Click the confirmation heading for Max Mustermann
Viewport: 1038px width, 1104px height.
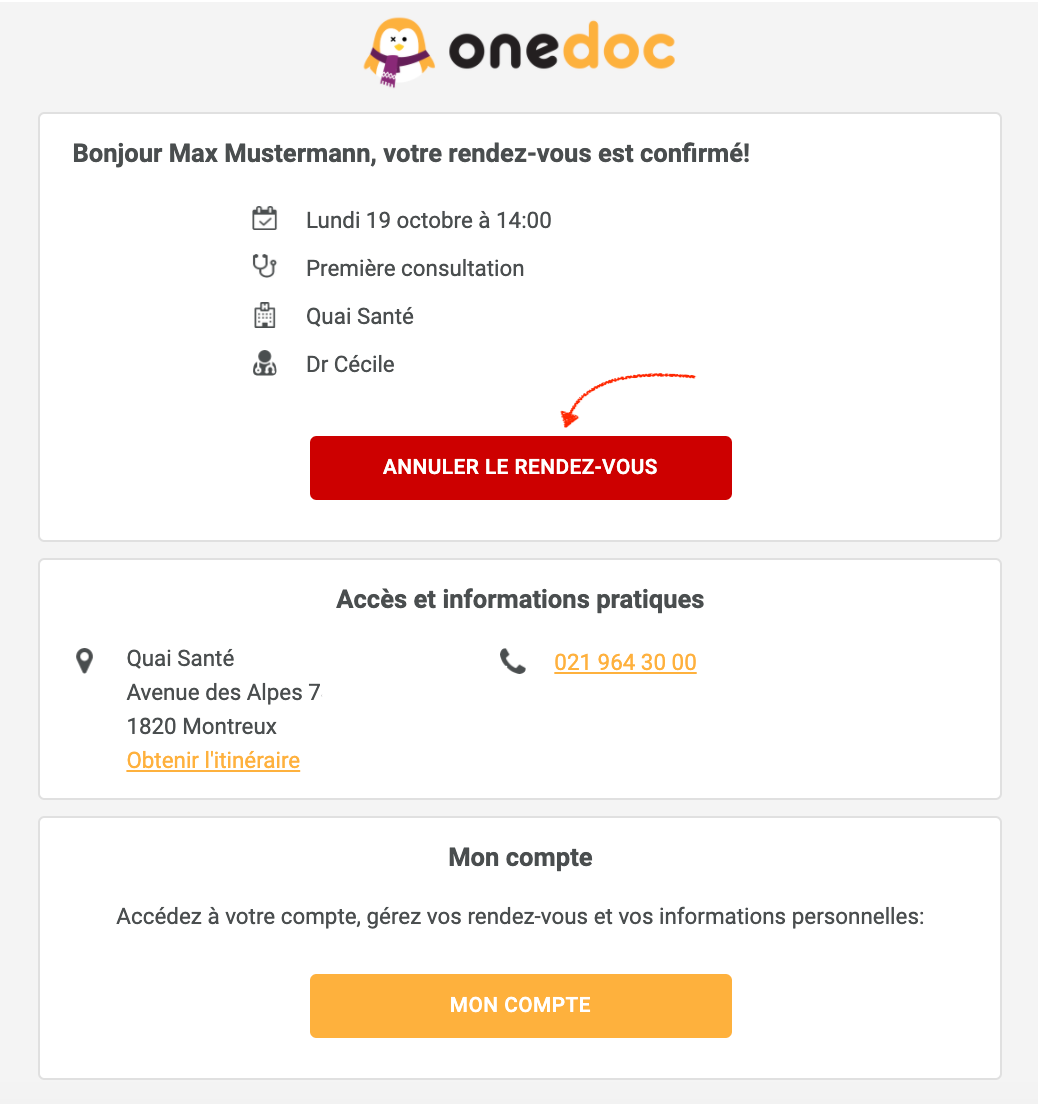[411, 155]
